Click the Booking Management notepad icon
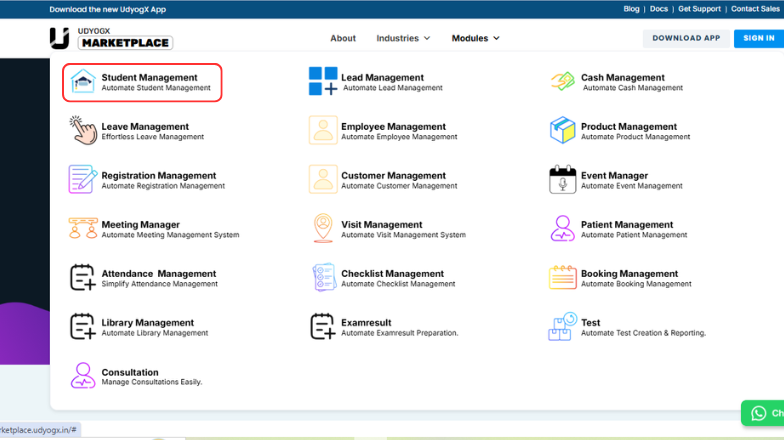The image size is (784, 440). [562, 277]
